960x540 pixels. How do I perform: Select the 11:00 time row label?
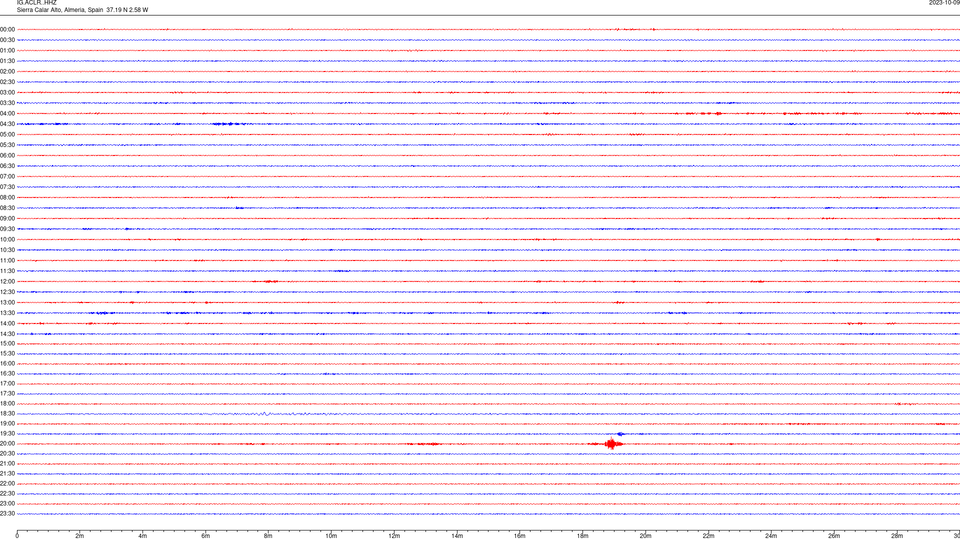(7, 260)
